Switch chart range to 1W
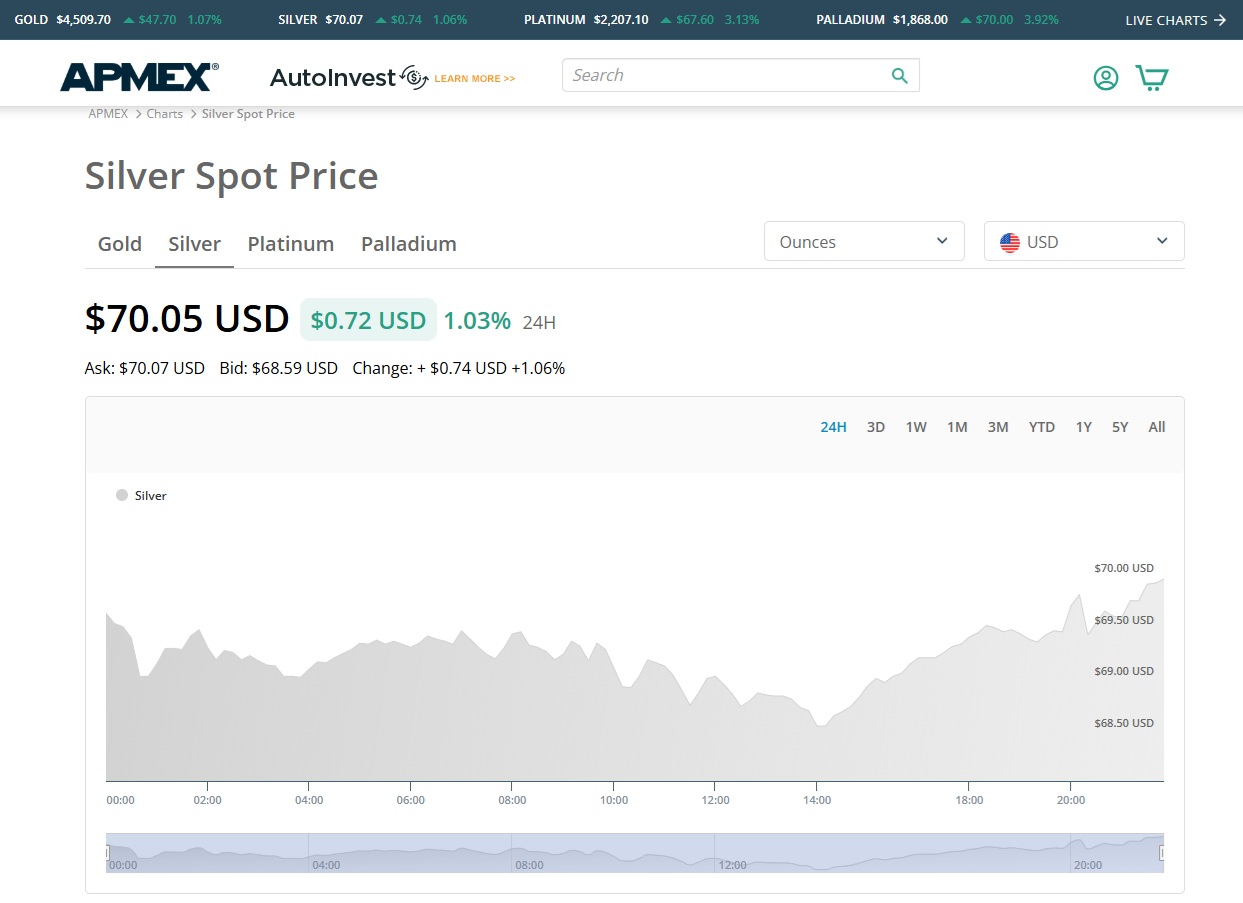 [916, 427]
